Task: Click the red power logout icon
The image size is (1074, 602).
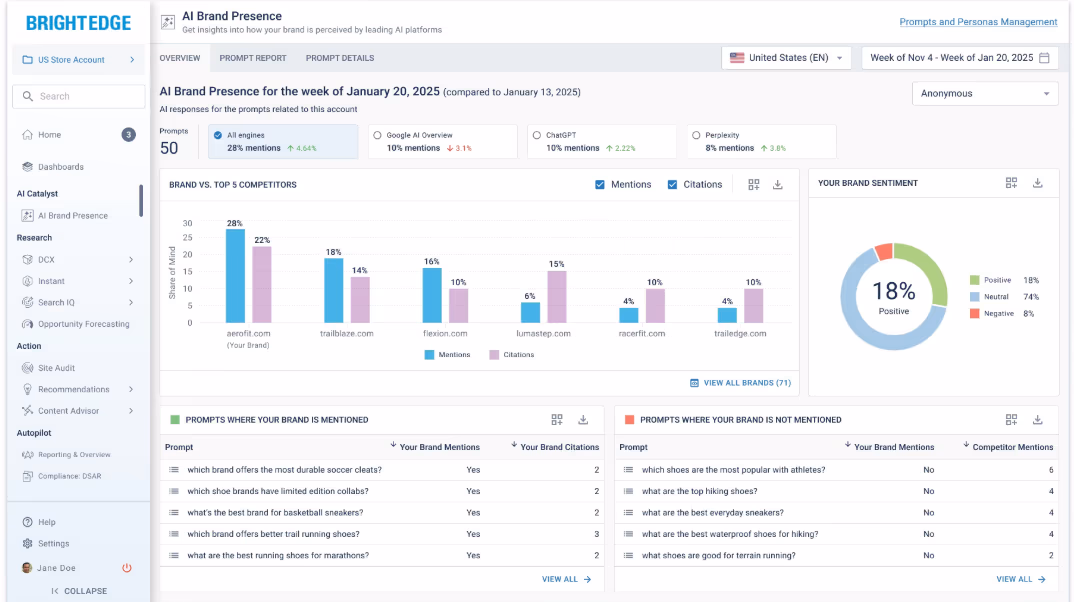Action: tap(127, 568)
